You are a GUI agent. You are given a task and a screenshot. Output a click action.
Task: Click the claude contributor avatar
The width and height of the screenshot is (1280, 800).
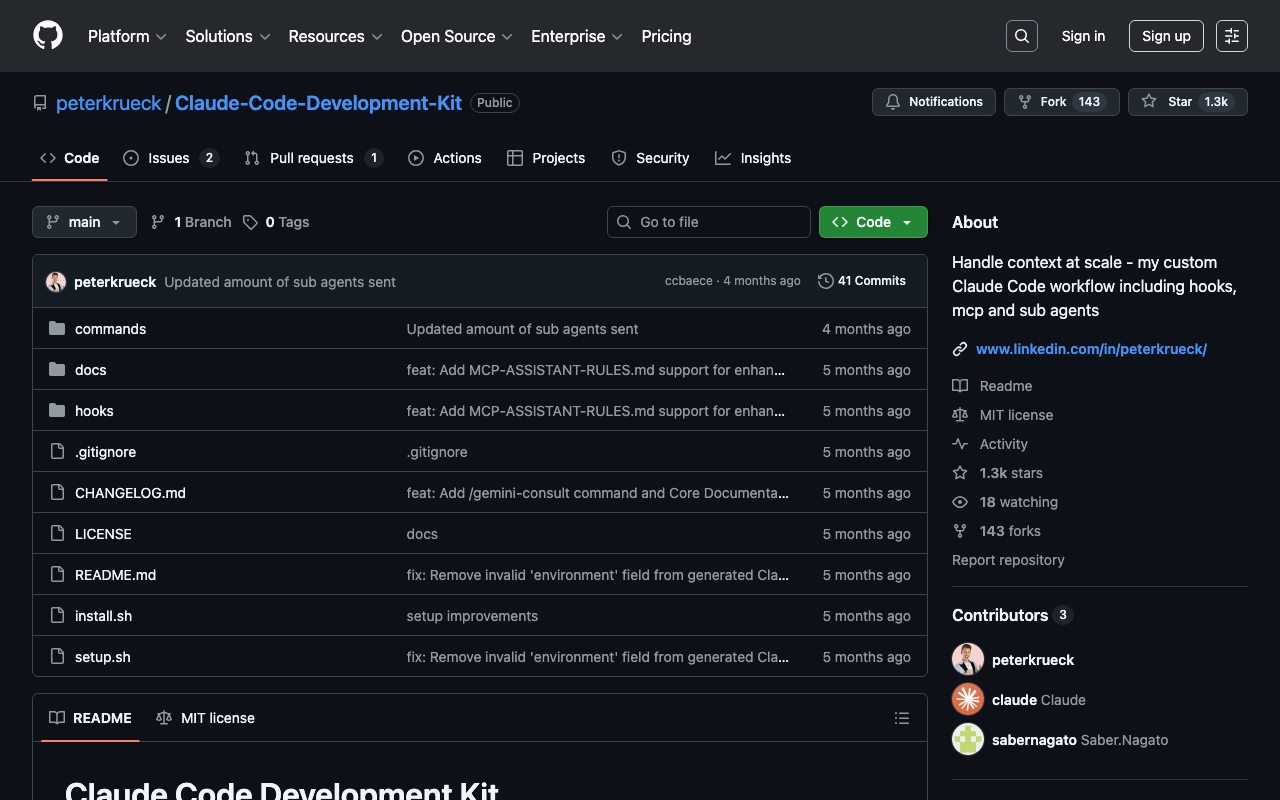point(968,700)
